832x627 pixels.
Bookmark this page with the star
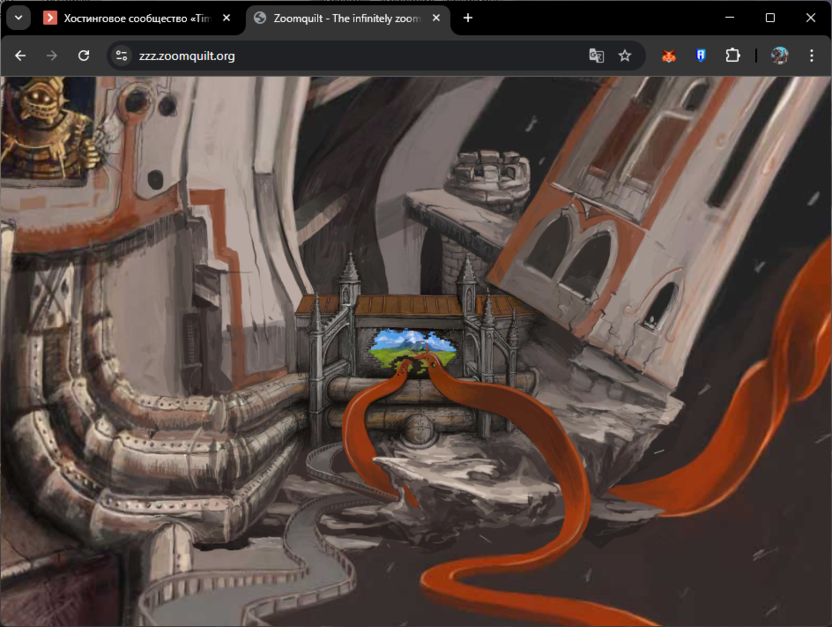click(625, 56)
